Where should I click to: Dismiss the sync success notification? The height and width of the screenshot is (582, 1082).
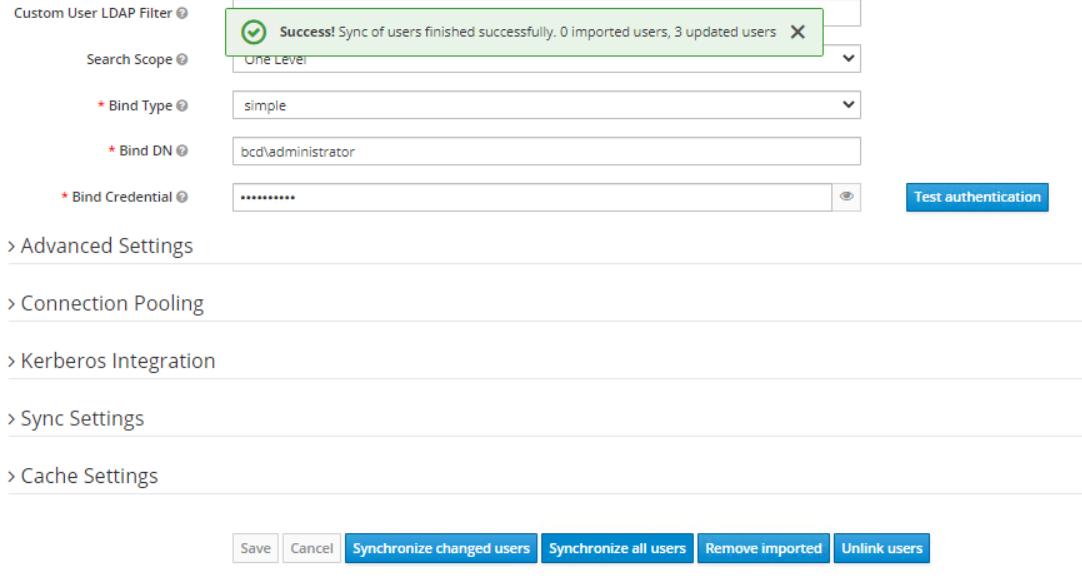pos(798,32)
